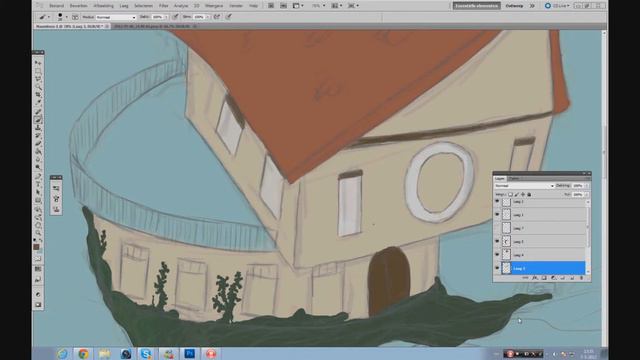
Task: Select the Lasso tool
Action: pos(38,79)
